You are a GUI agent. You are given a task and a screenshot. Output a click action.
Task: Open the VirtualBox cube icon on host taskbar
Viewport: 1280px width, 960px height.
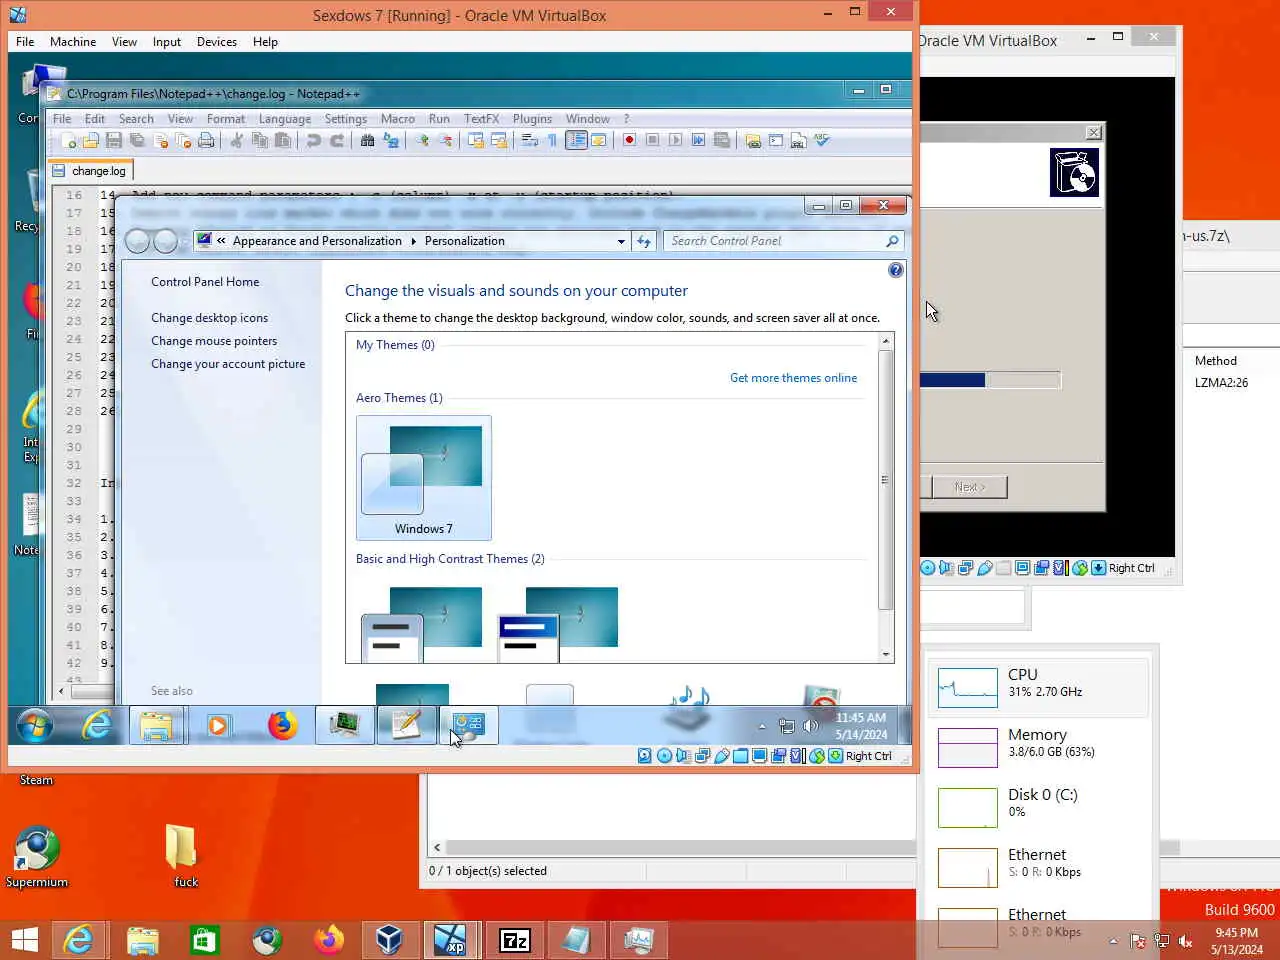click(x=389, y=940)
